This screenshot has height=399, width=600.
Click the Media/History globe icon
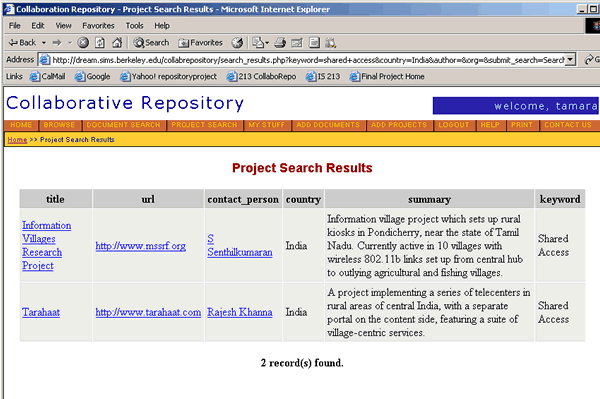[237, 42]
